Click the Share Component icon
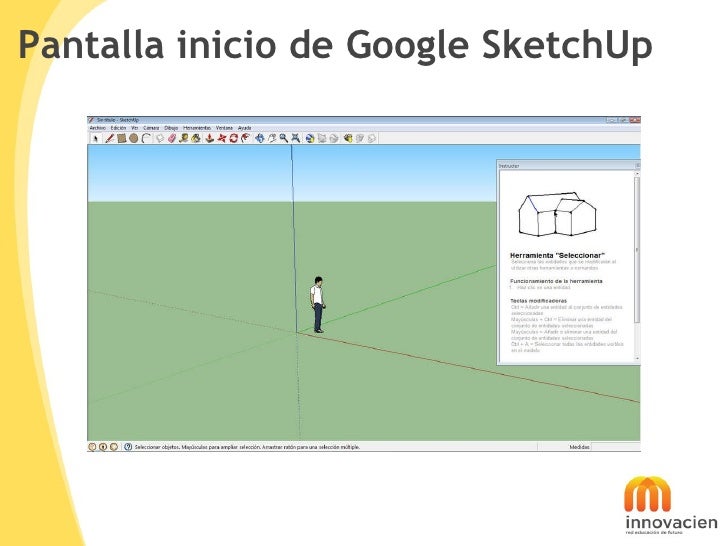The height and width of the screenshot is (546, 728). tap(334, 138)
